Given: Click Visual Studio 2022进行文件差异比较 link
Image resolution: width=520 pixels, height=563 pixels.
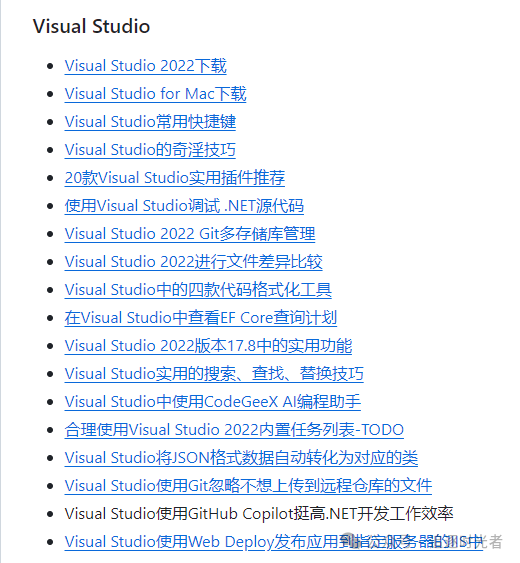Looking at the screenshot, I should coord(193,262).
